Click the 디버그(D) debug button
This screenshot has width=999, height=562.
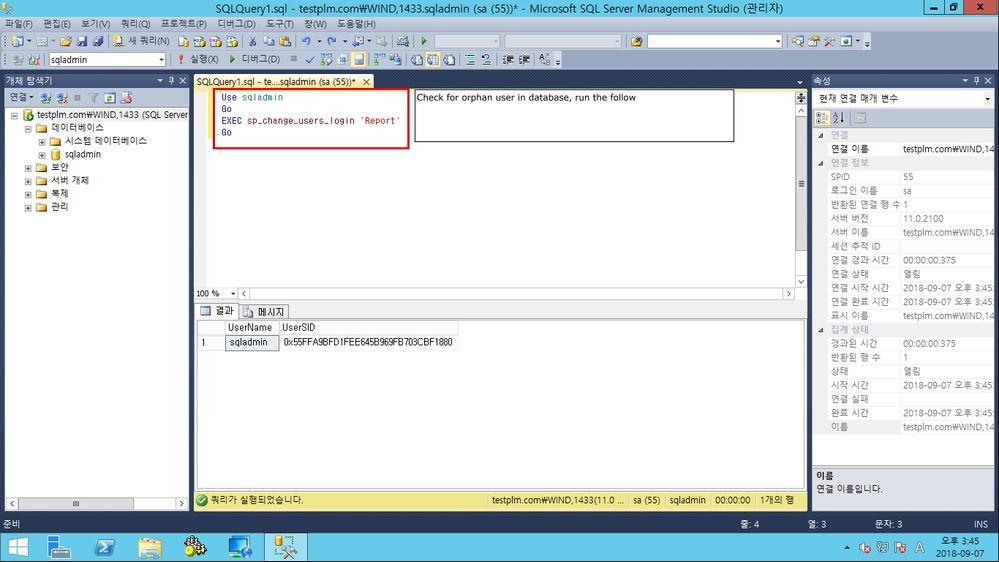(x=254, y=59)
